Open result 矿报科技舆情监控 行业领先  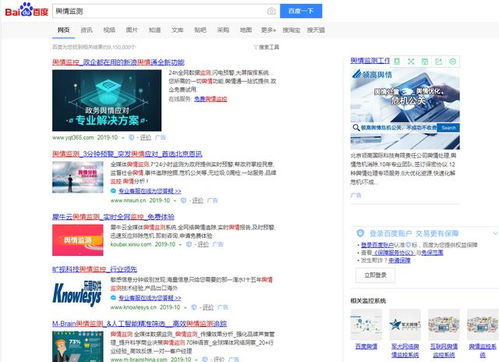(x=95, y=269)
